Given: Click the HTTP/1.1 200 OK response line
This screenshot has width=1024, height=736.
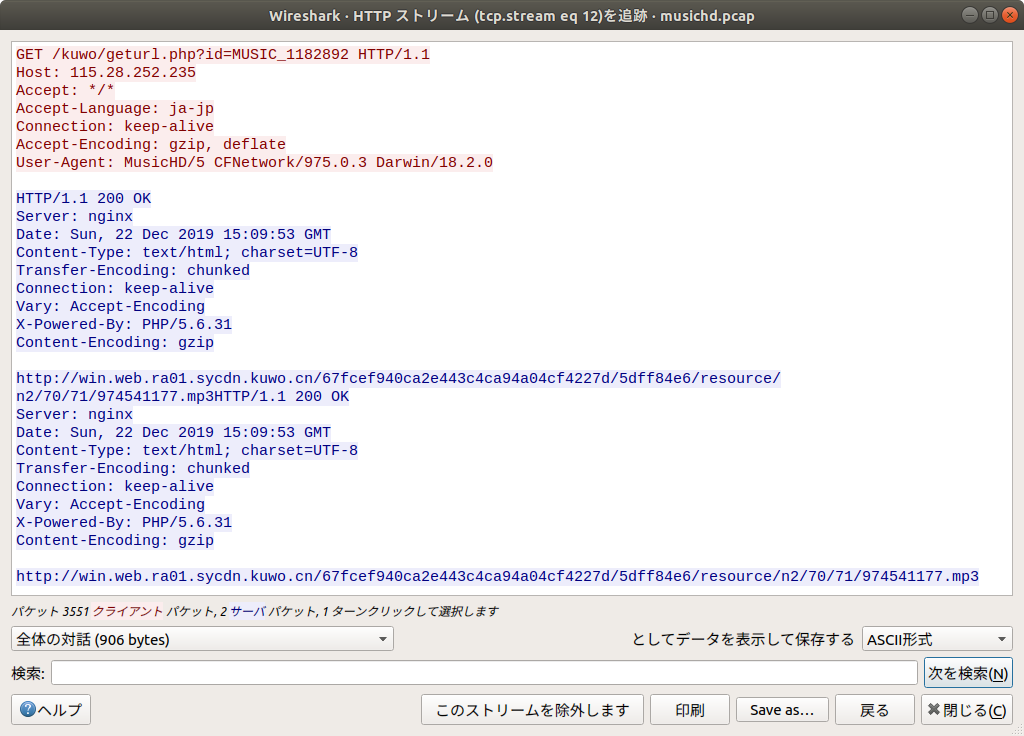Looking at the screenshot, I should pyautogui.click(x=84, y=198).
